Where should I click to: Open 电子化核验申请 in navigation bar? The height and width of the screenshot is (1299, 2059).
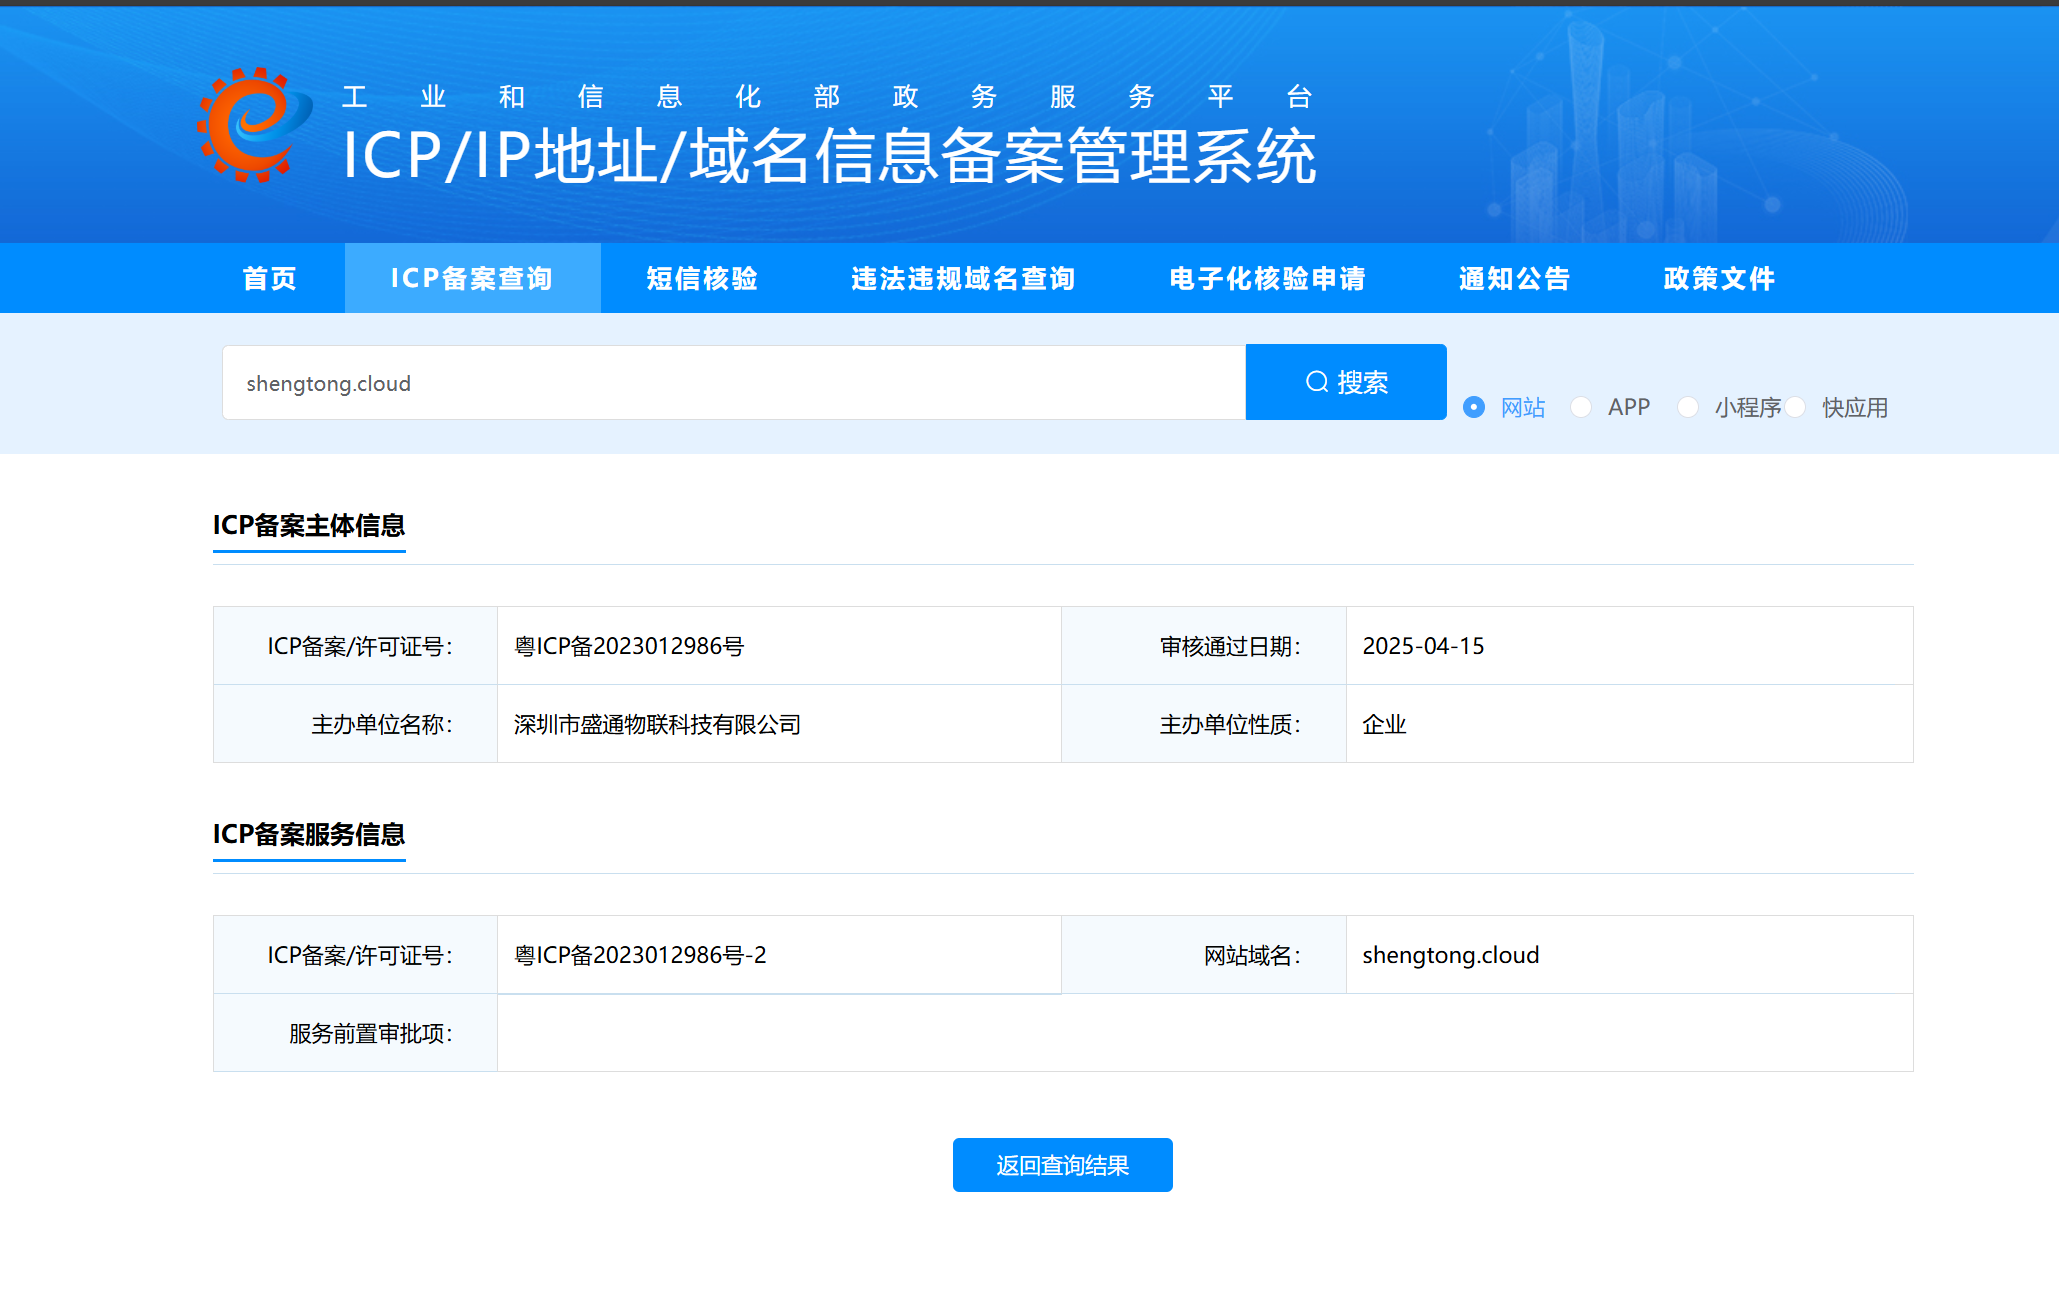point(1267,278)
